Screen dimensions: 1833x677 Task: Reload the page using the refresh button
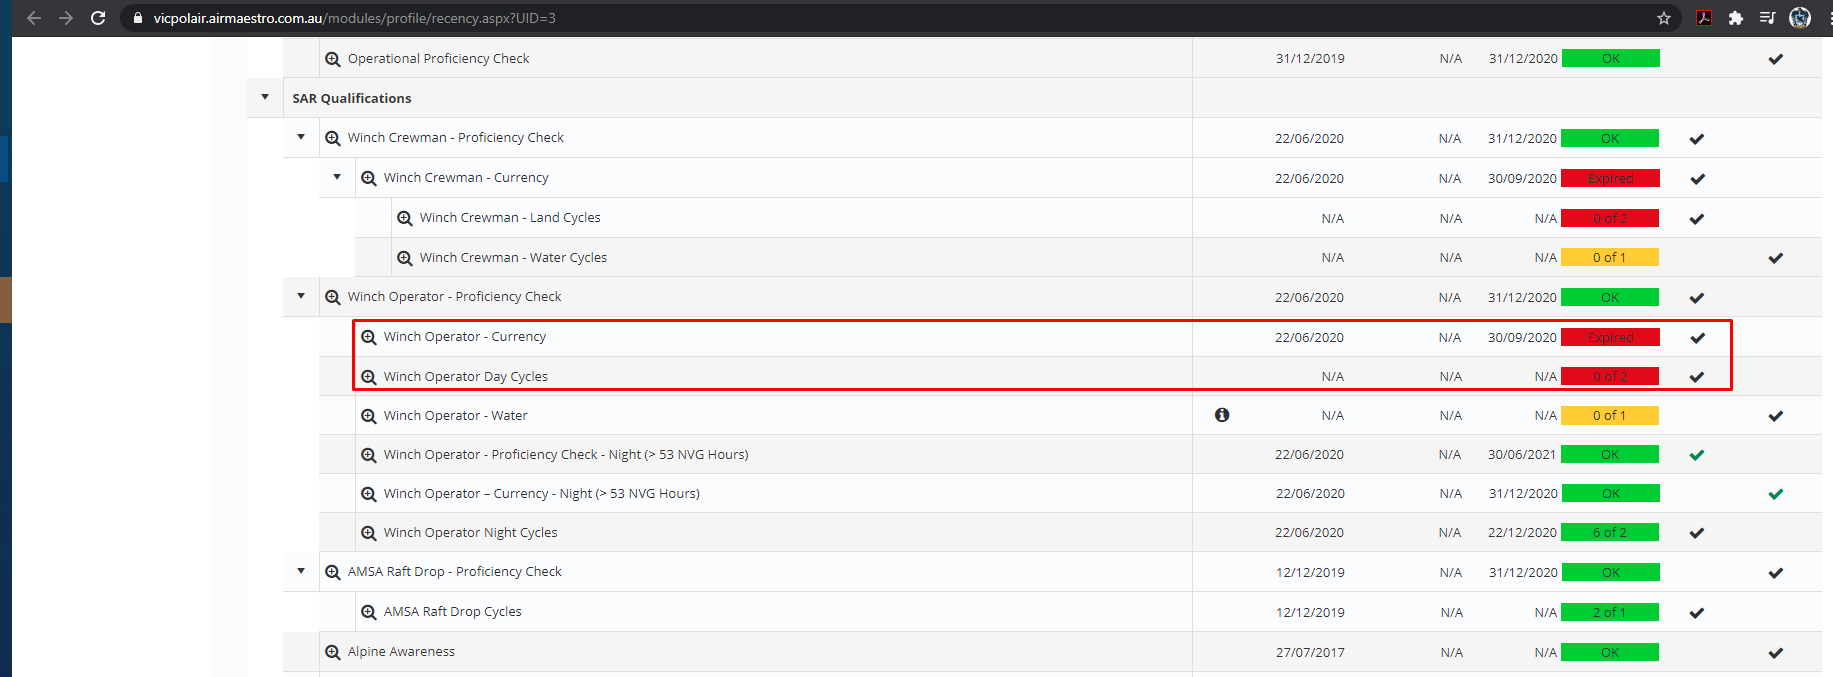point(98,18)
